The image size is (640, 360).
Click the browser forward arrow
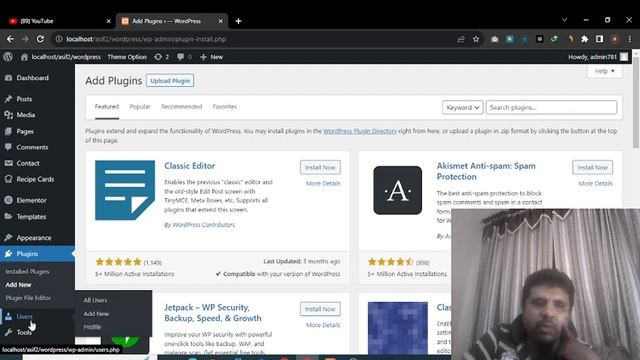pyautogui.click(x=25, y=39)
